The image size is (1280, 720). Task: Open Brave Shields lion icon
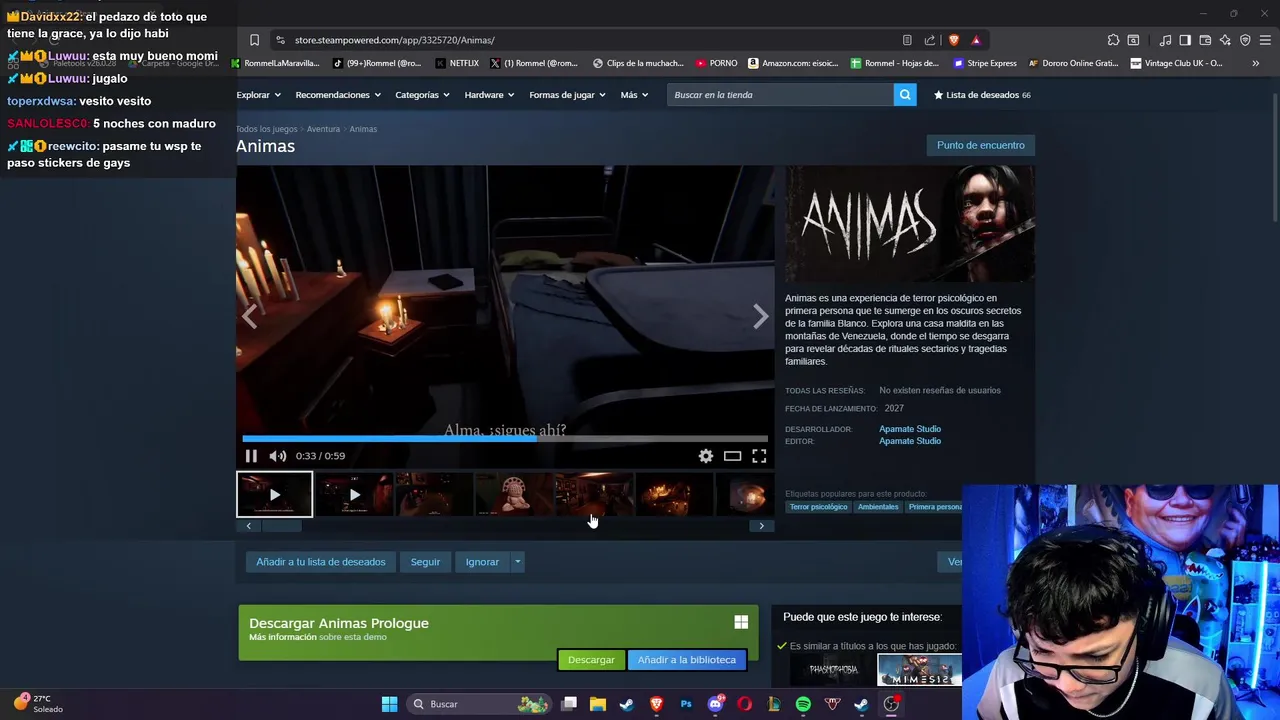coord(954,40)
